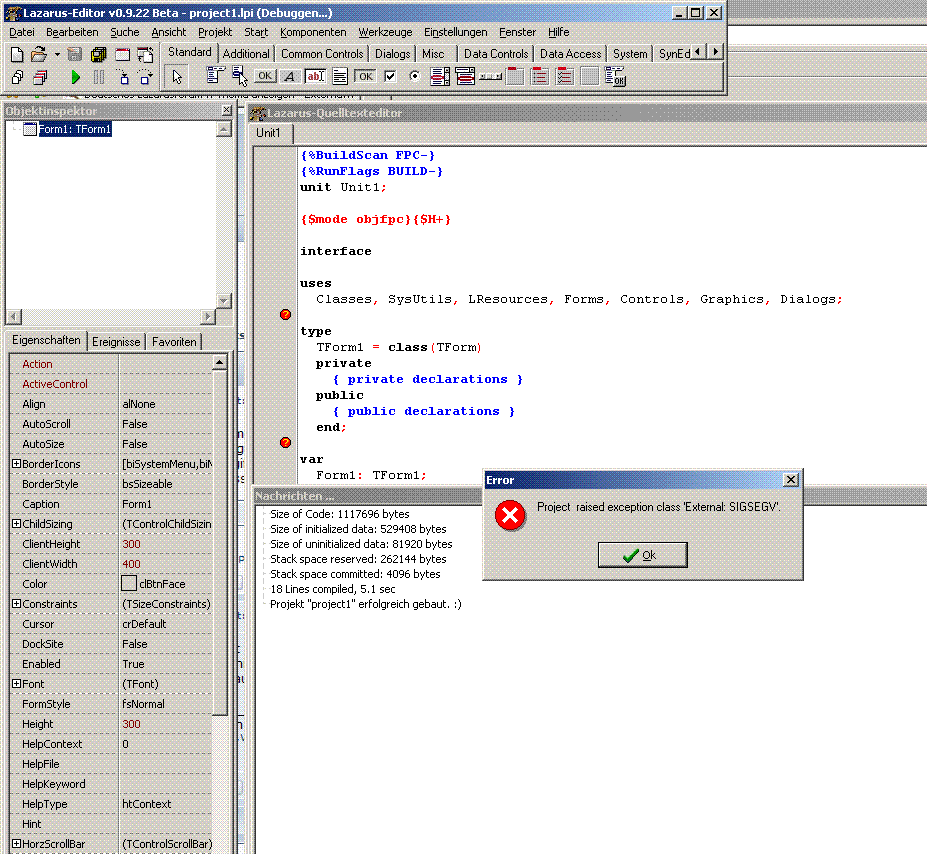
Task: Click the Pause debugger icon
Action: tap(99, 77)
